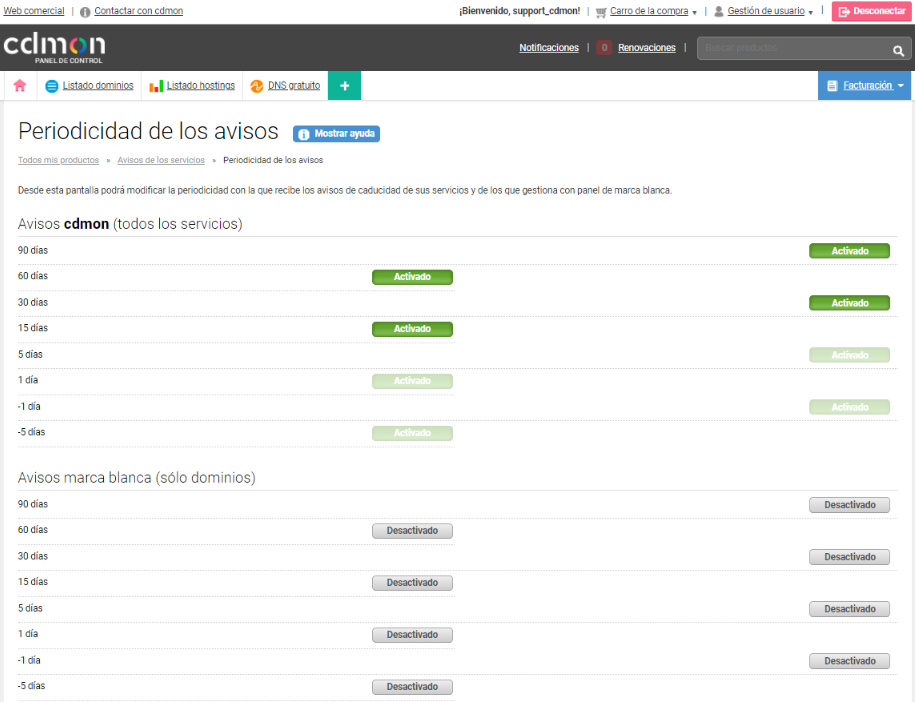Screen dimensions: 915x702
Task: Enable marca blanca 1 día notice
Action: (x=413, y=634)
